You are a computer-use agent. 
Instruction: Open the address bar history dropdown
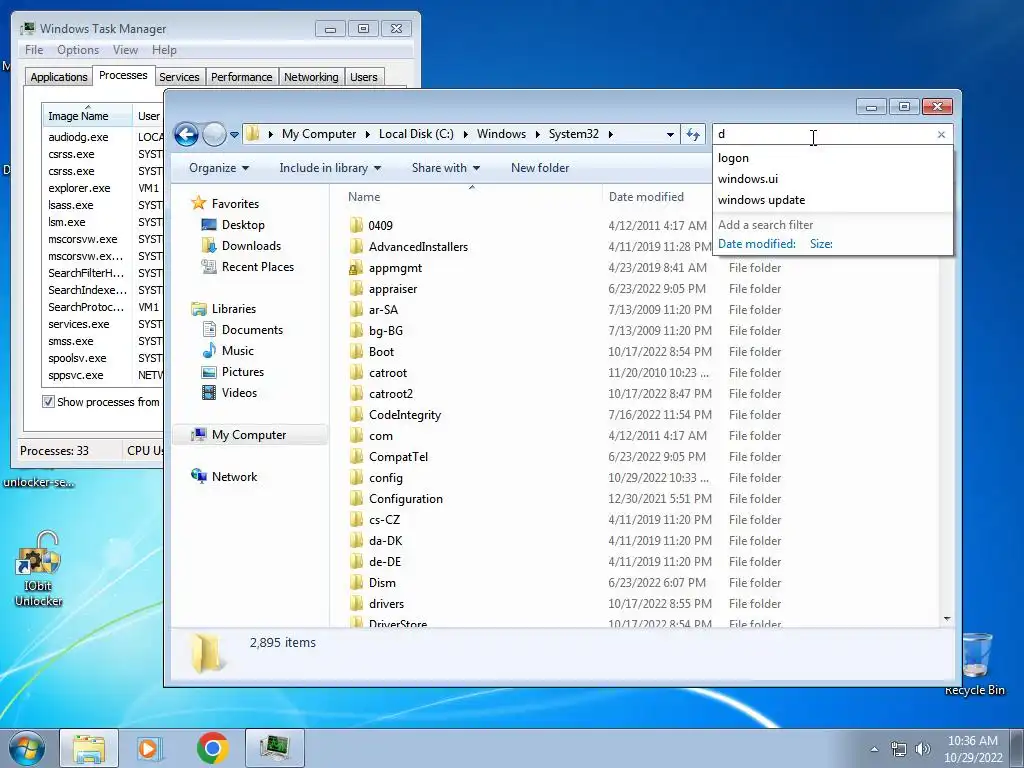pyautogui.click(x=670, y=135)
